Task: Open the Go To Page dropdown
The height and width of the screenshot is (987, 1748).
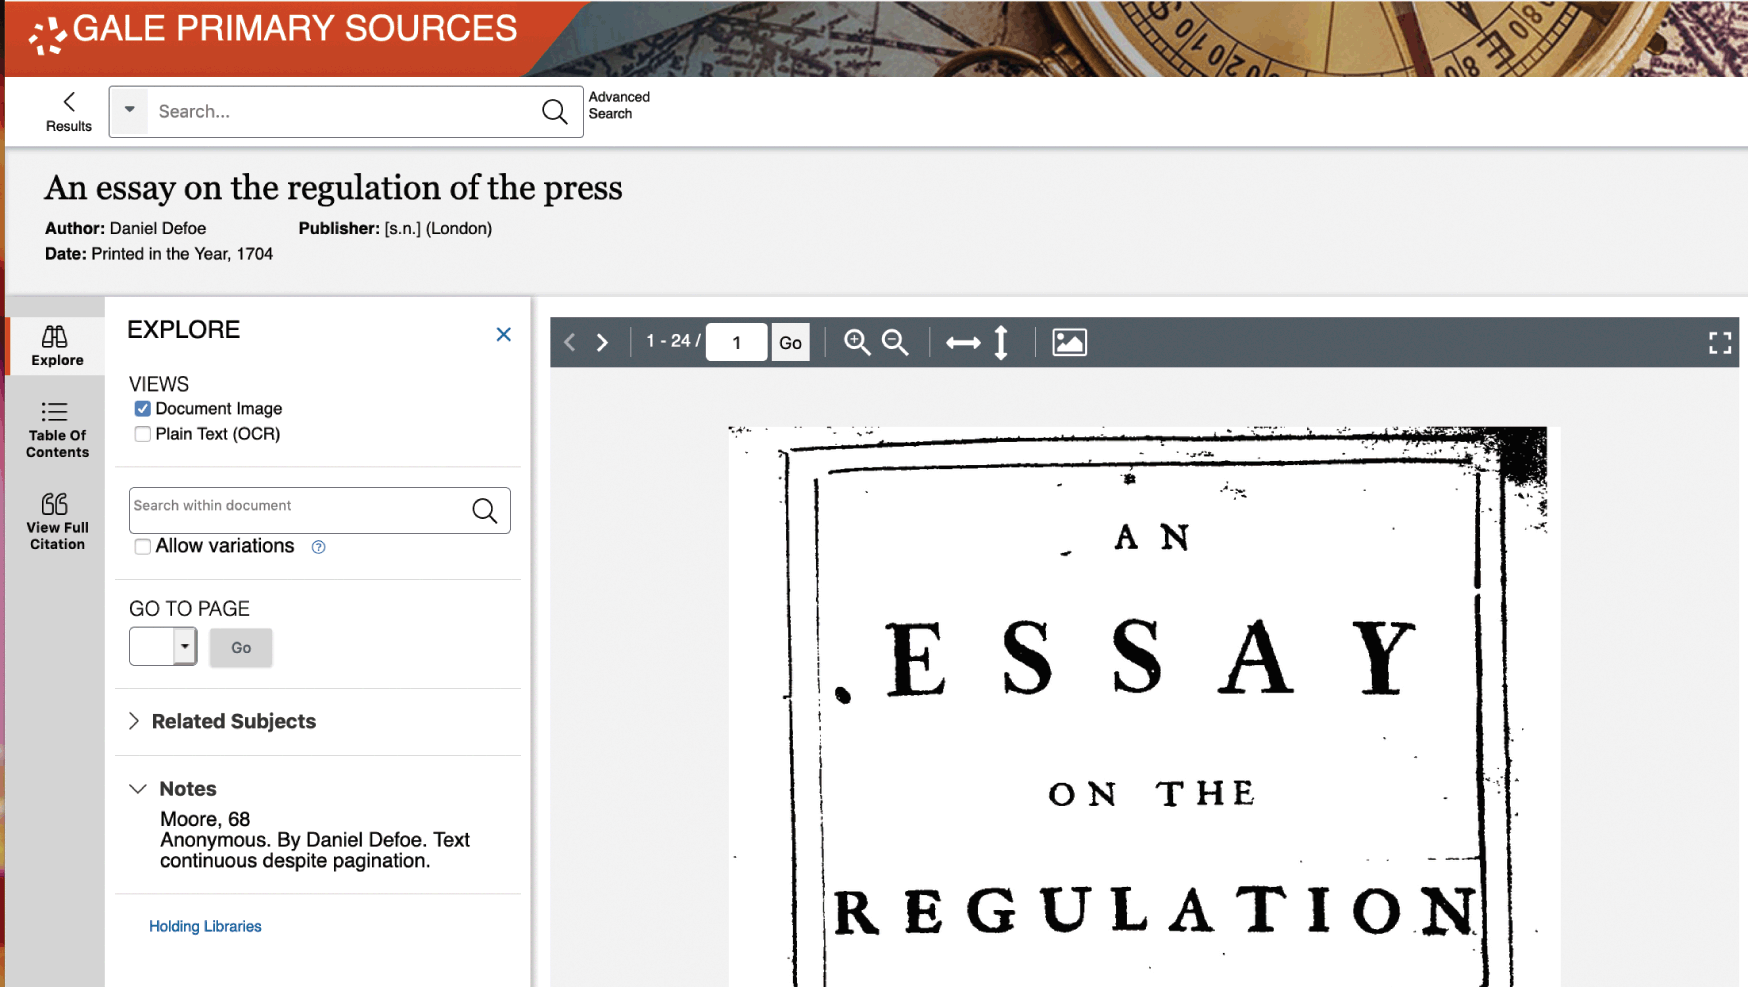Action: pyautogui.click(x=185, y=647)
